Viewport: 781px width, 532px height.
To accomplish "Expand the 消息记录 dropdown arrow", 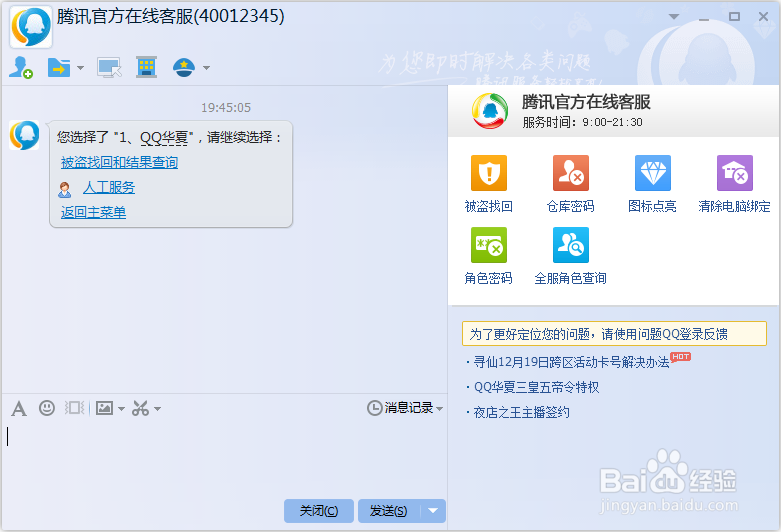I will 439,409.
